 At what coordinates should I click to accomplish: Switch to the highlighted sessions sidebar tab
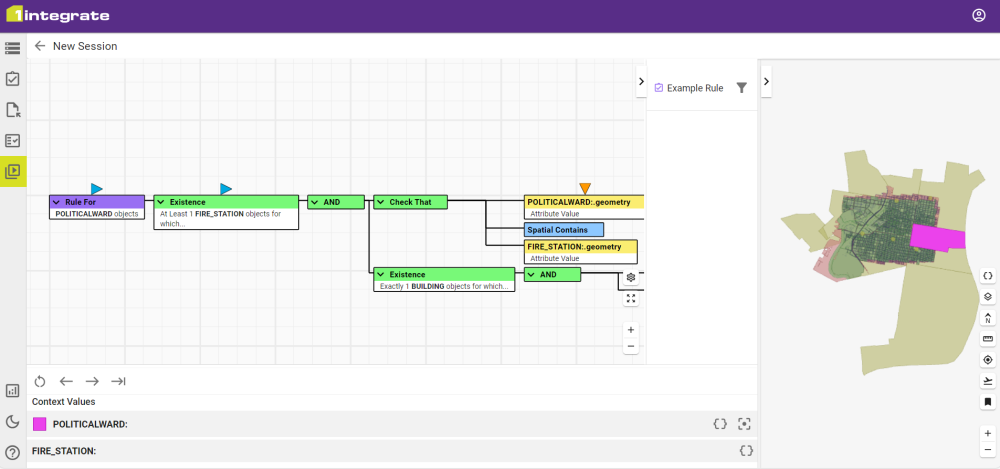(x=13, y=171)
